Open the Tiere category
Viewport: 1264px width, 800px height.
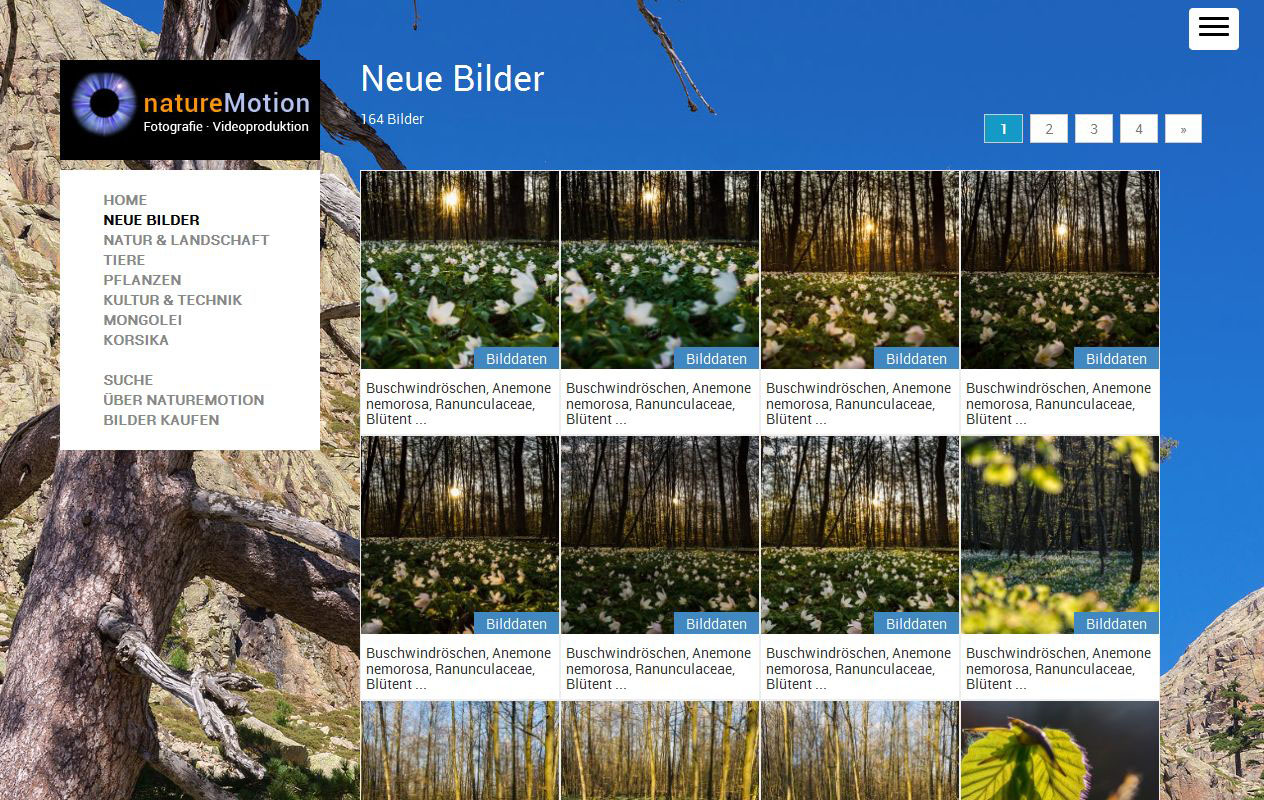click(124, 260)
